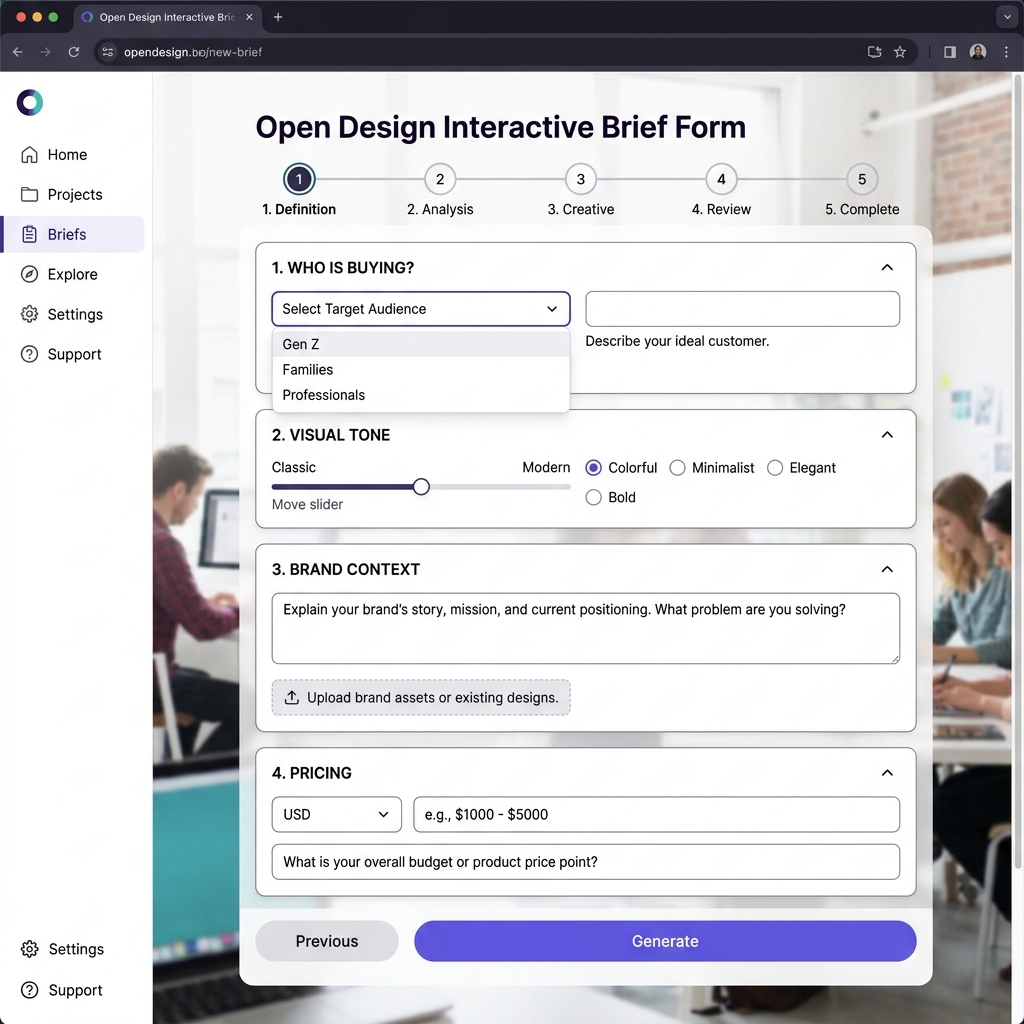The height and width of the screenshot is (1024, 1024).
Task: Open a new browser tab
Action: click(x=278, y=17)
